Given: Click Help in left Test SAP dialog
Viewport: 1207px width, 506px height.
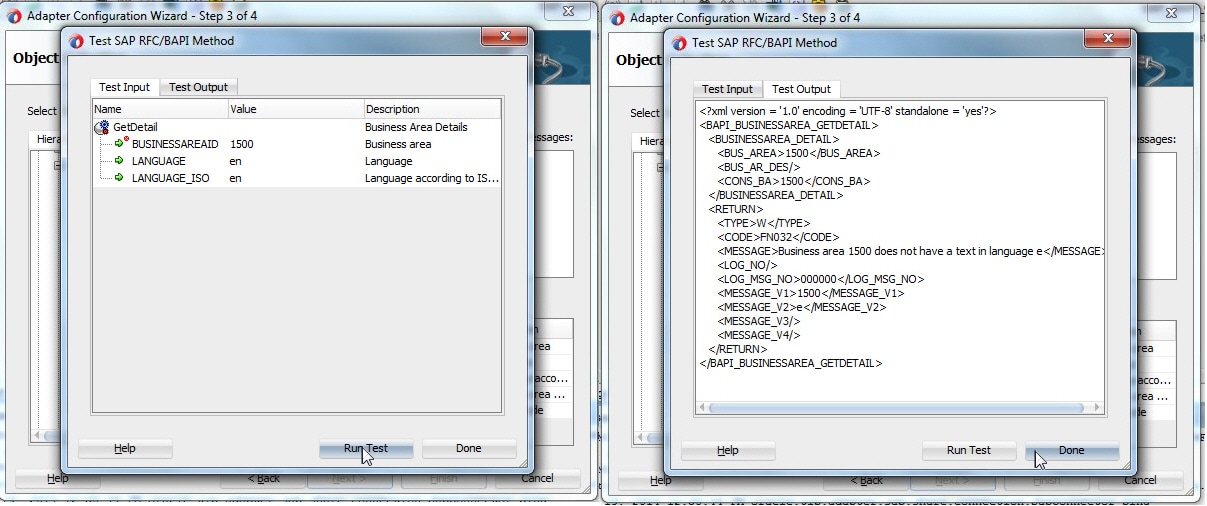Looking at the screenshot, I should [x=125, y=449].
